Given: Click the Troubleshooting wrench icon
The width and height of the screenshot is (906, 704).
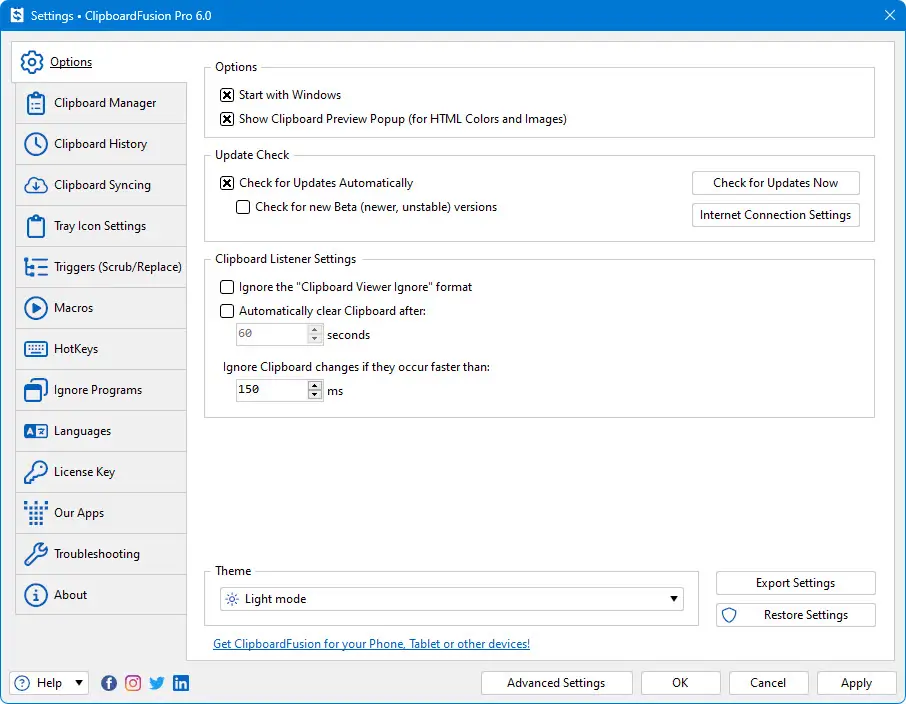Looking at the screenshot, I should pos(36,554).
